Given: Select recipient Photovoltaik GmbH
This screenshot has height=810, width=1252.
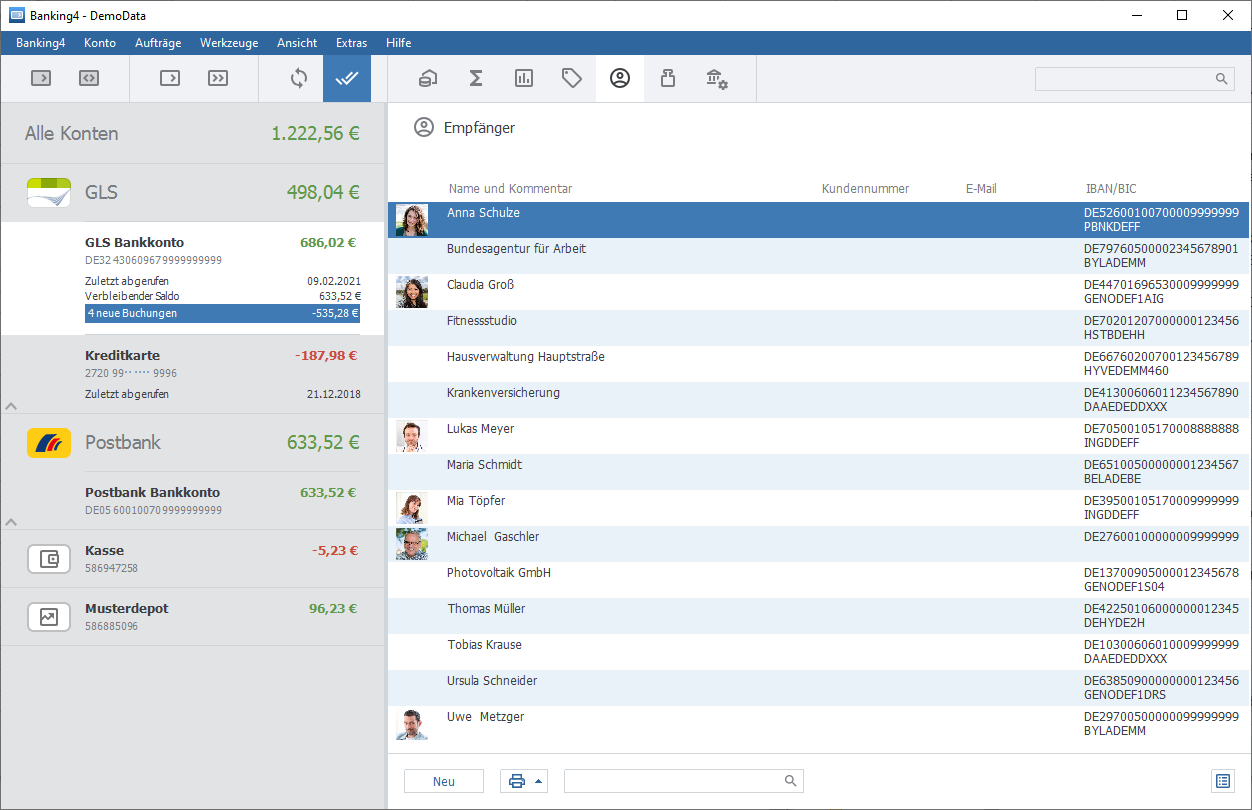Looking at the screenshot, I should click(x=819, y=580).
